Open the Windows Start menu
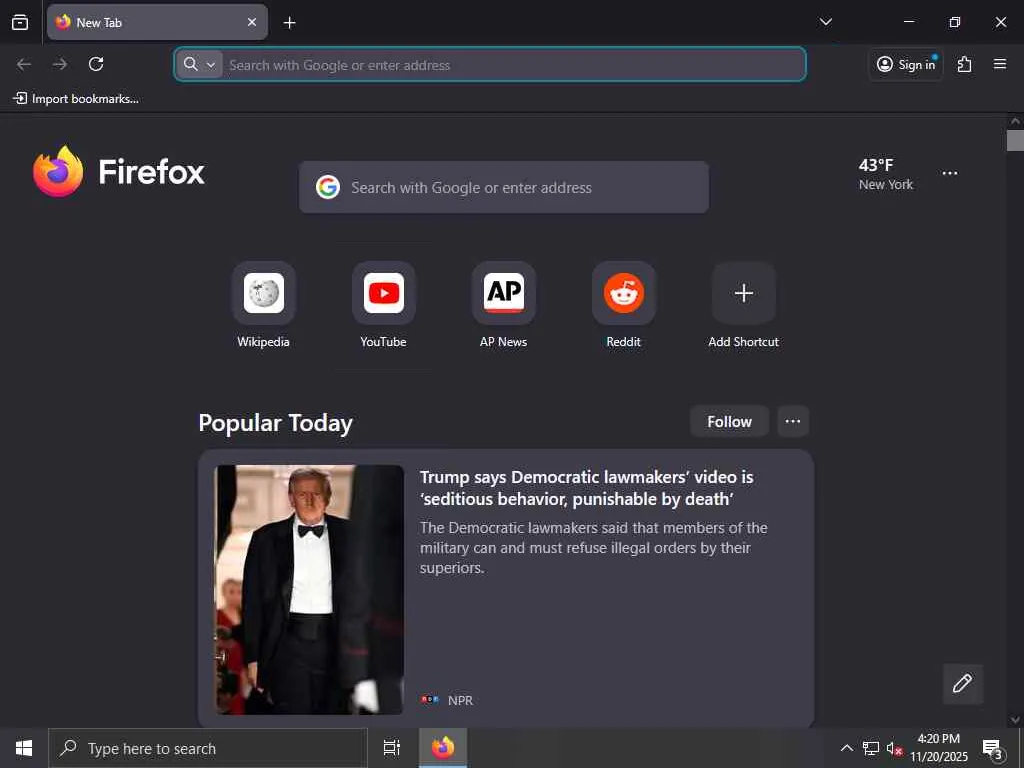The image size is (1024, 768). [x=24, y=748]
